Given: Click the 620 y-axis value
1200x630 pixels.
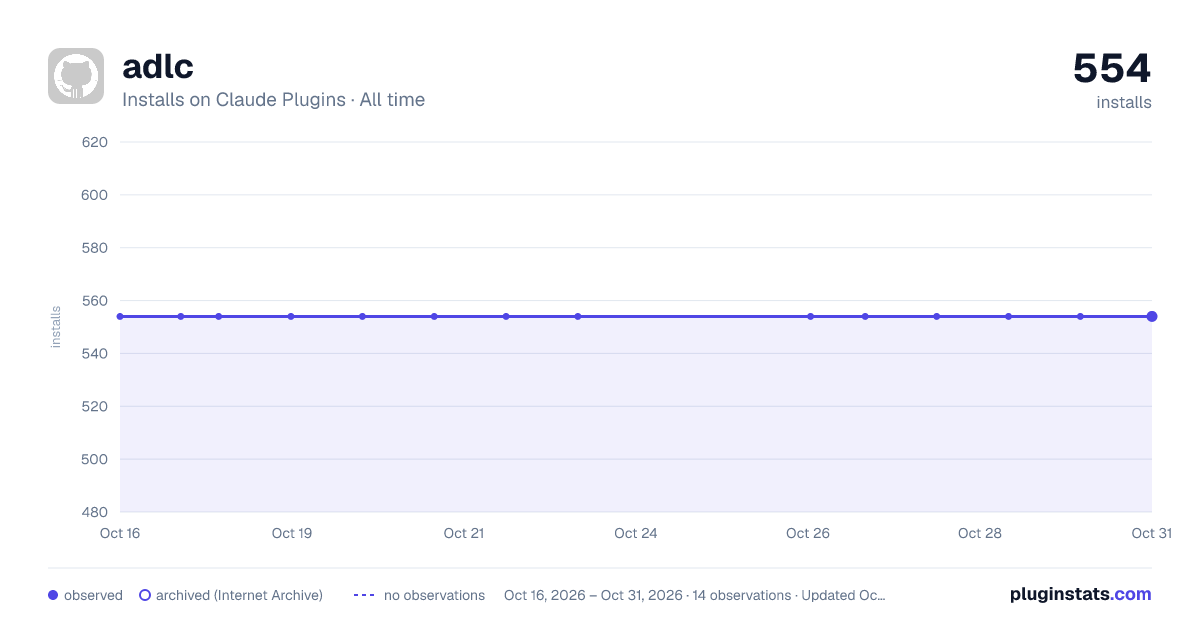Looking at the screenshot, I should [x=94, y=142].
